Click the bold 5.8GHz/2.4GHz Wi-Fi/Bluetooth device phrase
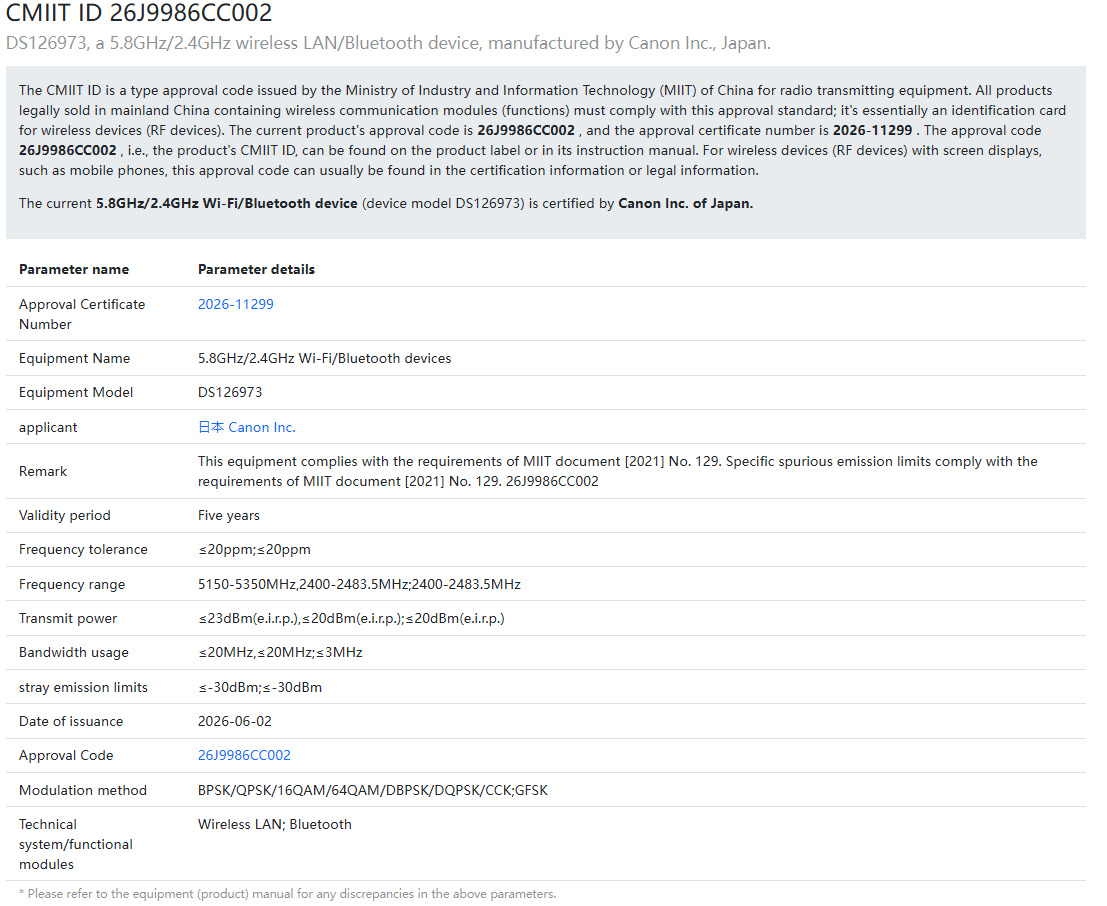Screen dimensions: 1107x906 click(227, 203)
